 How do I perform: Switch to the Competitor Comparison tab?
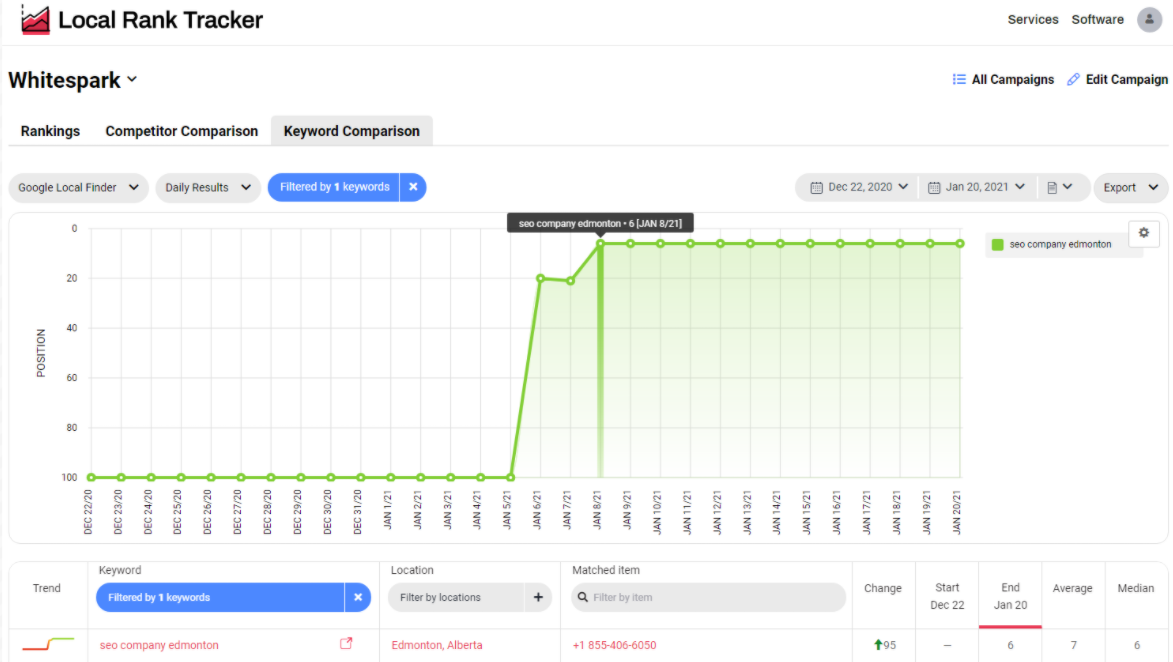click(182, 131)
